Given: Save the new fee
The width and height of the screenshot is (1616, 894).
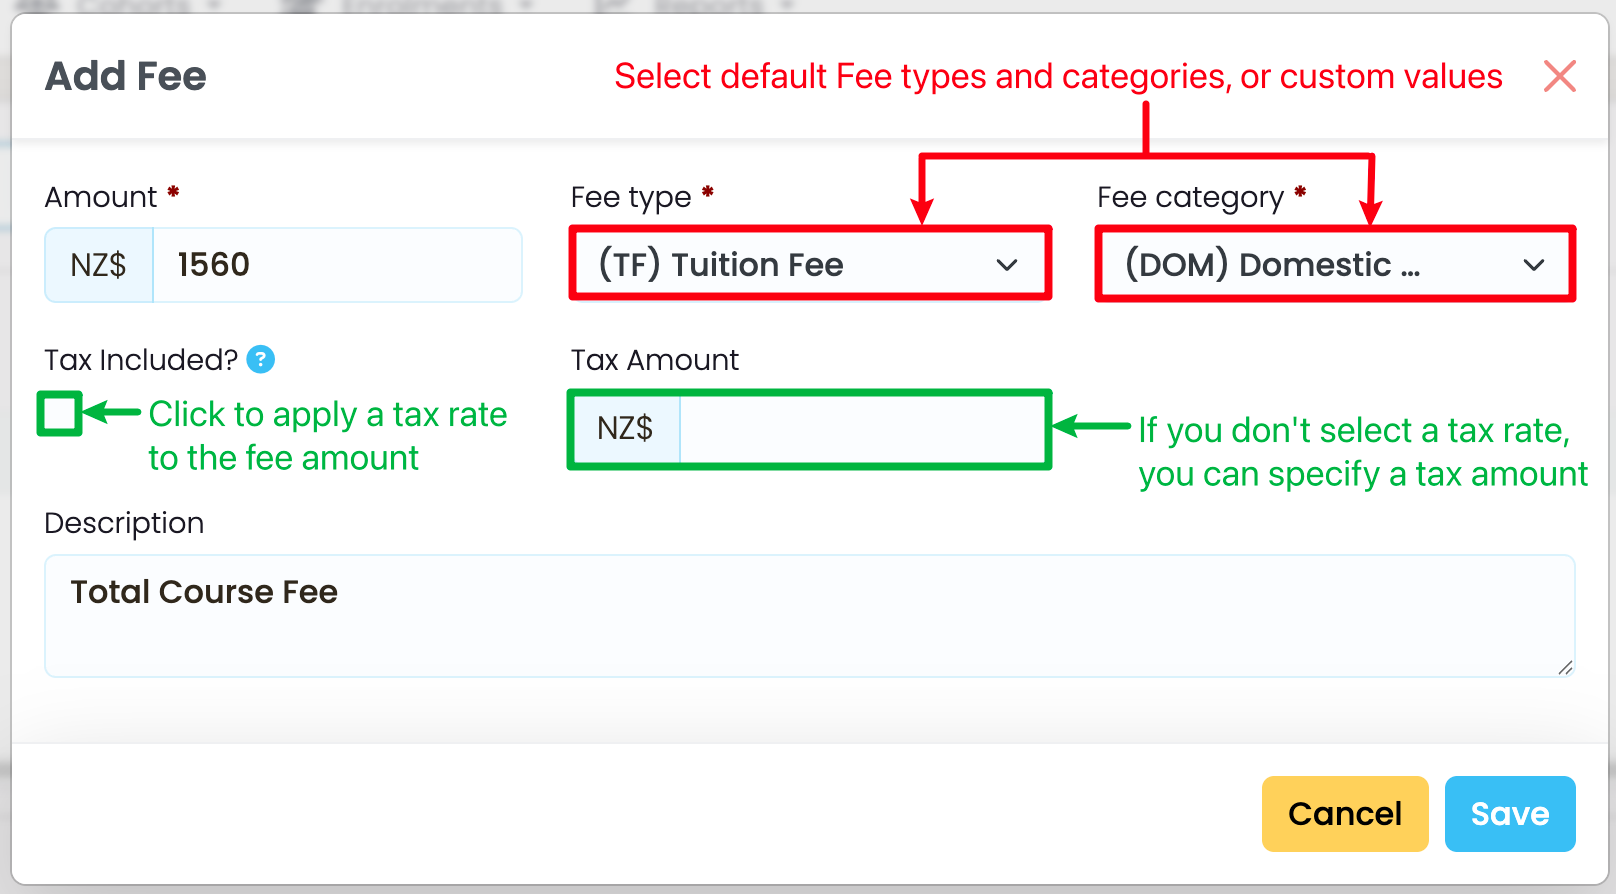Looking at the screenshot, I should 1509,814.
